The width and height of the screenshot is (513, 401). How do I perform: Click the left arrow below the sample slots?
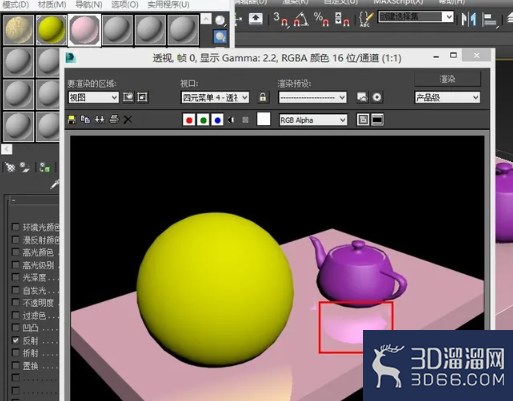coord(7,149)
